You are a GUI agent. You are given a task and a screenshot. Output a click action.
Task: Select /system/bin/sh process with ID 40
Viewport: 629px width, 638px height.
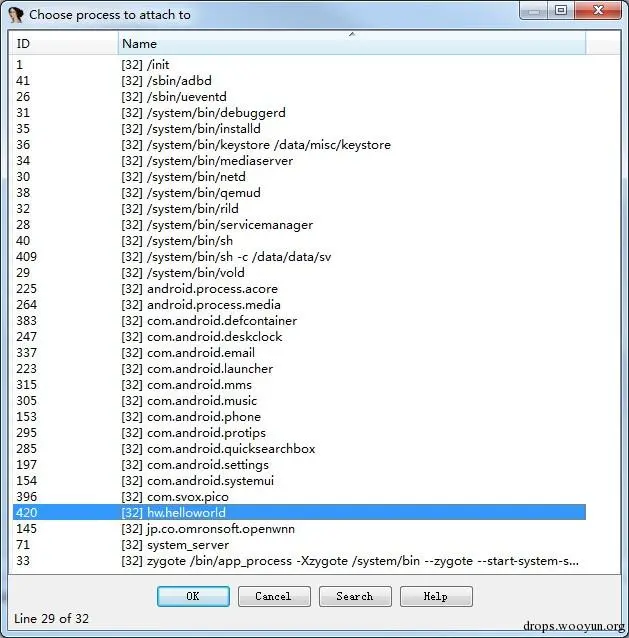299,240
